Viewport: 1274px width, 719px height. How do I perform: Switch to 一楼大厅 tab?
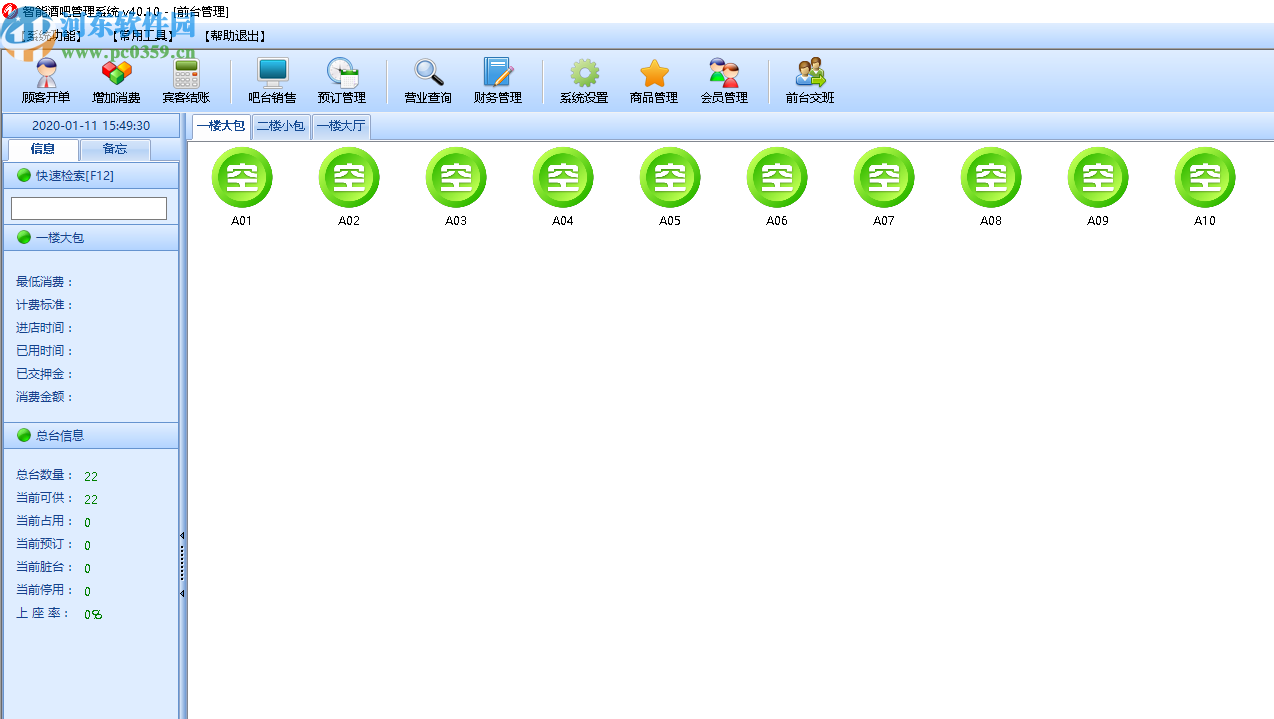[x=341, y=126]
